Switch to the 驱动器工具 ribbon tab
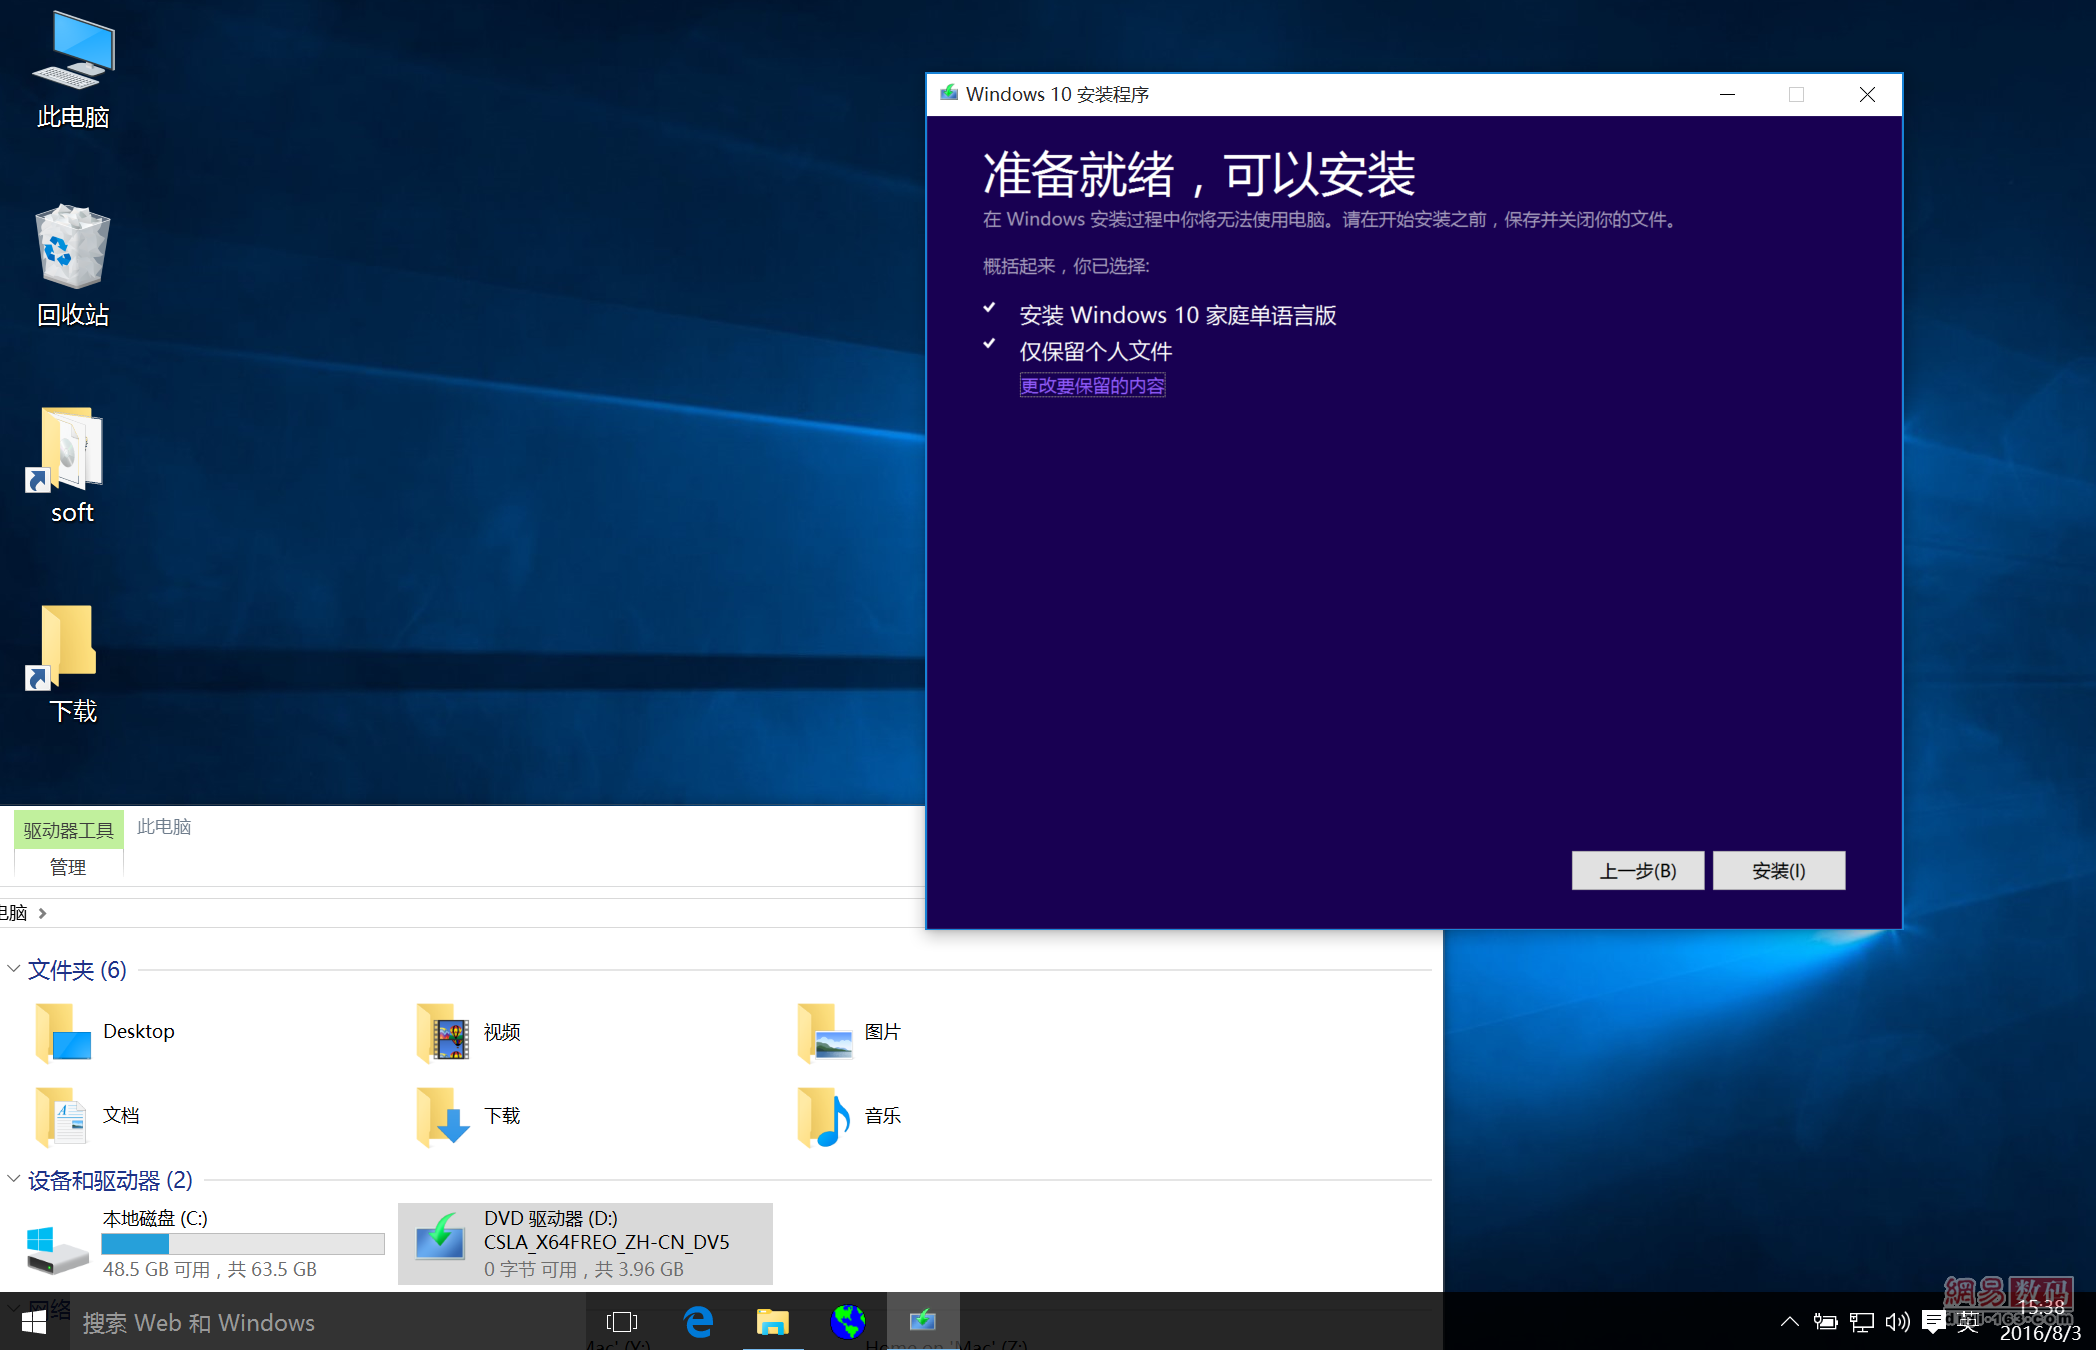 (x=69, y=830)
